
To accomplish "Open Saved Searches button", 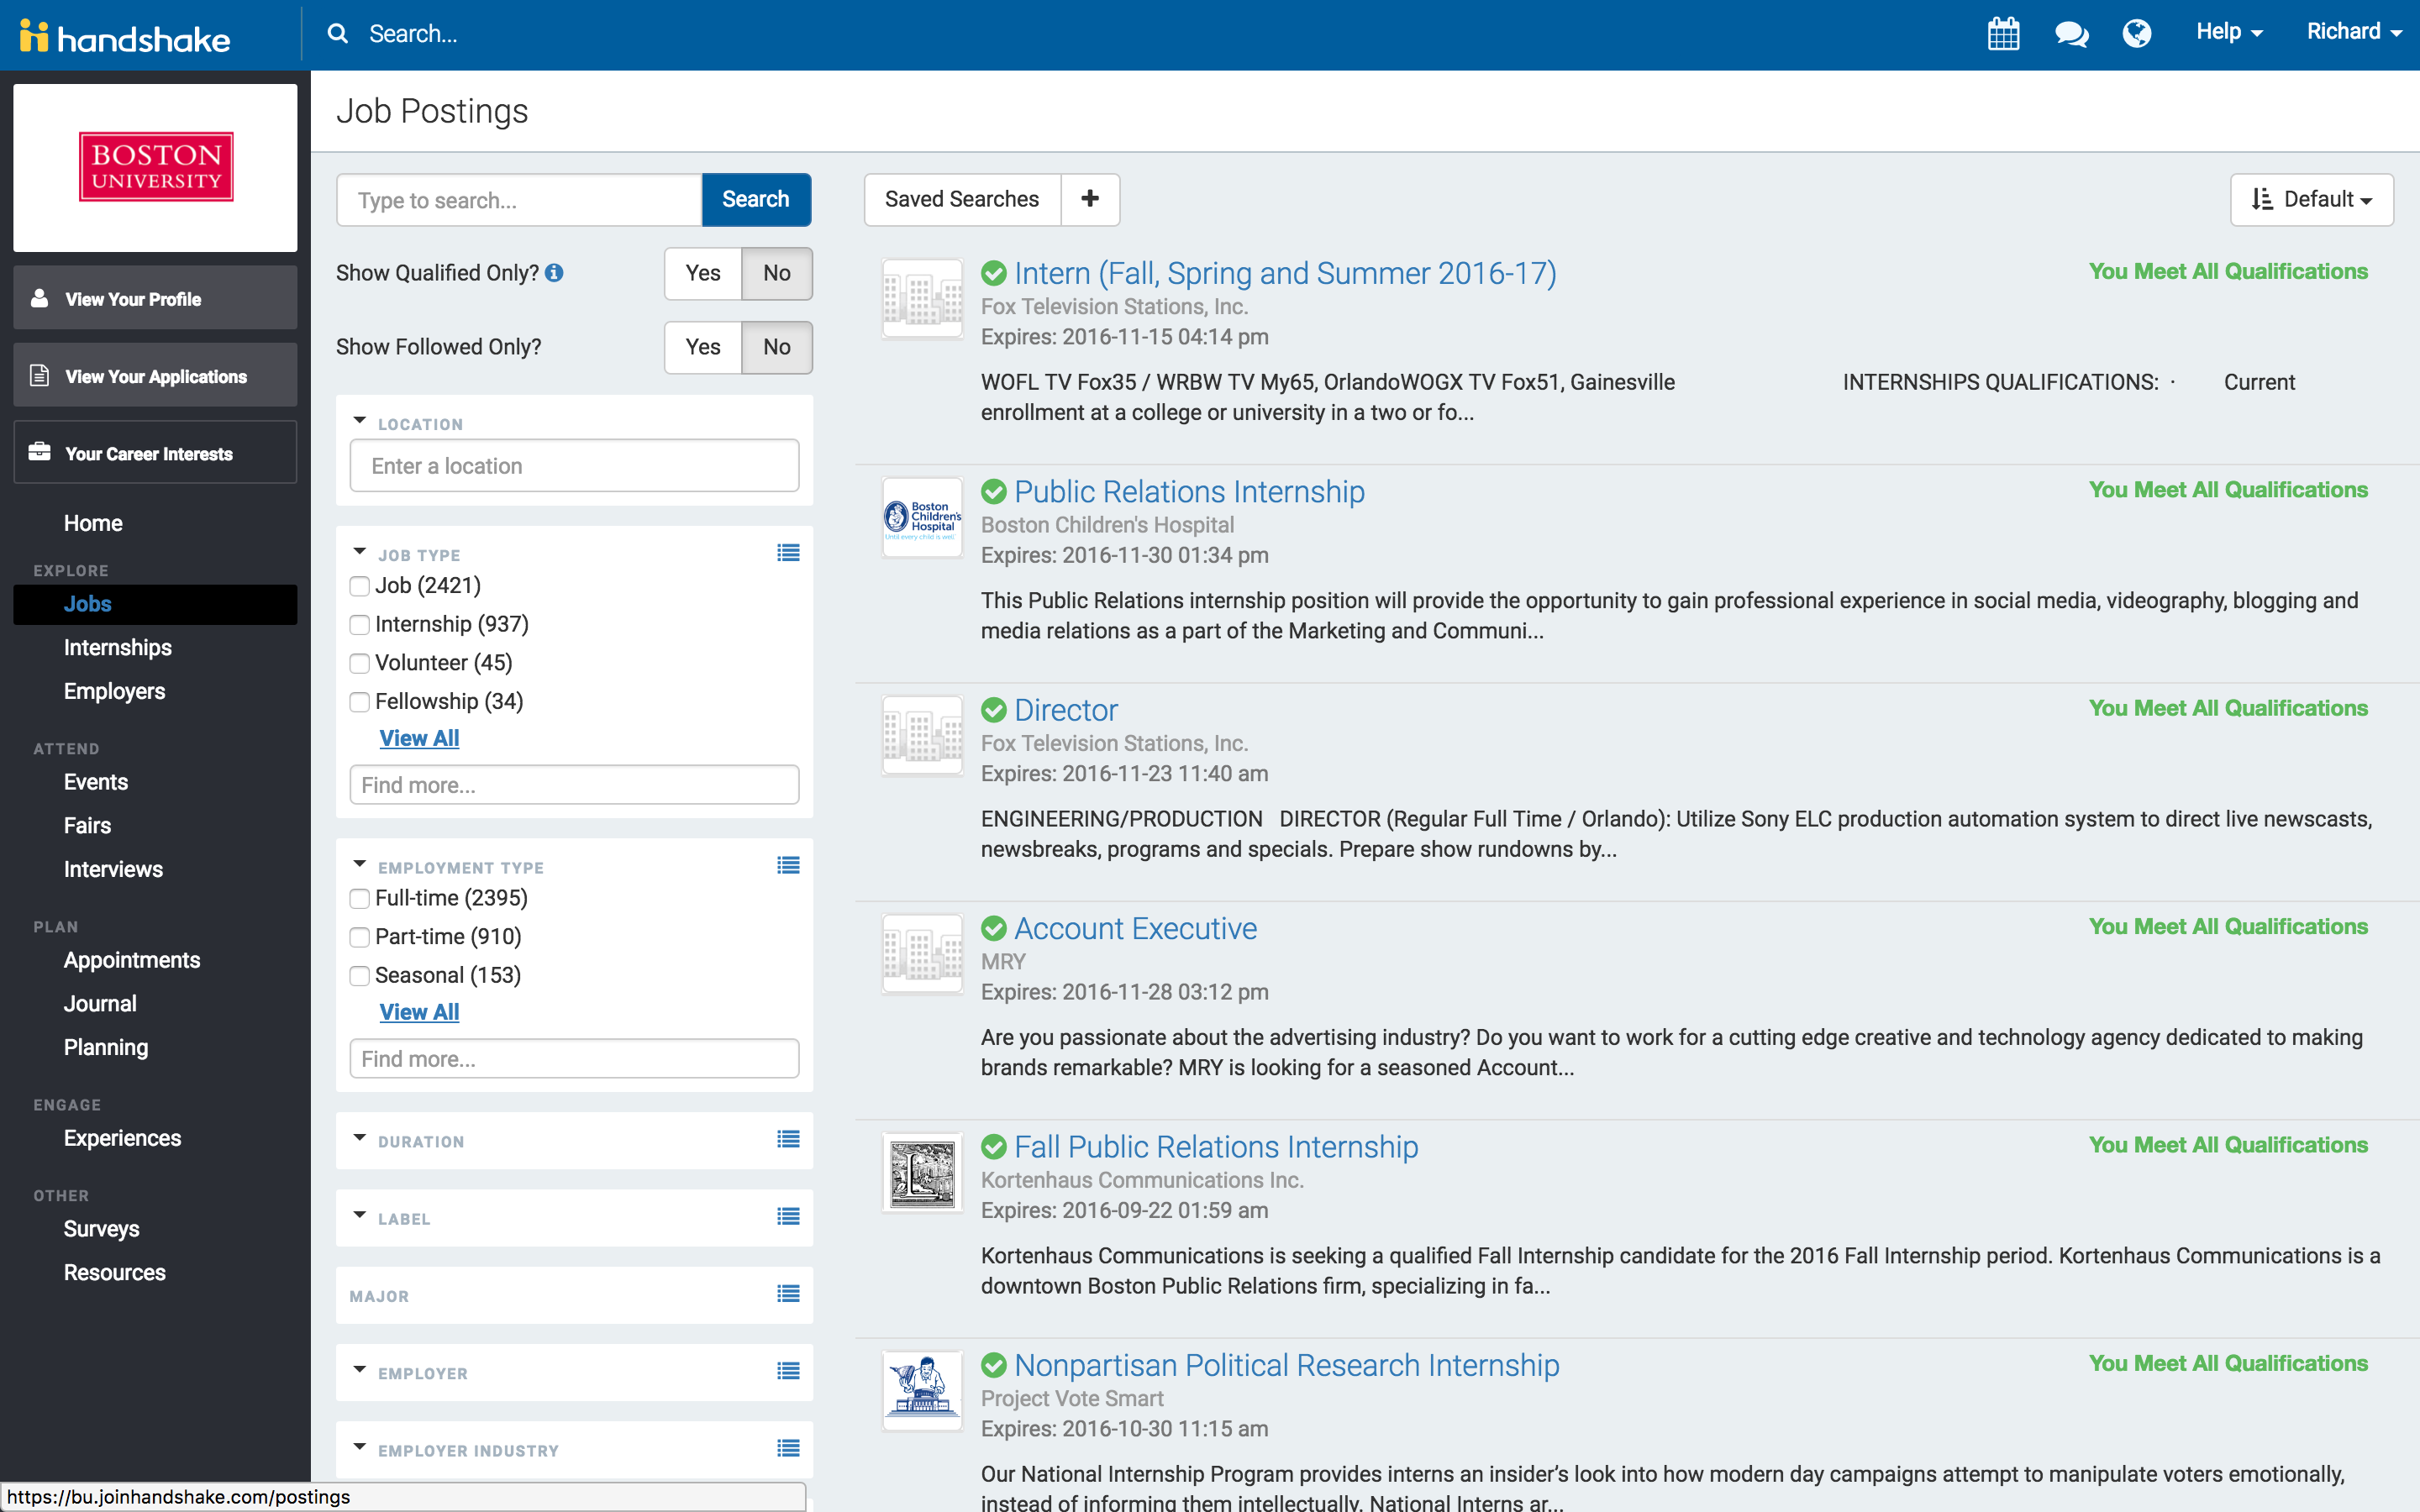I will pos(962,199).
